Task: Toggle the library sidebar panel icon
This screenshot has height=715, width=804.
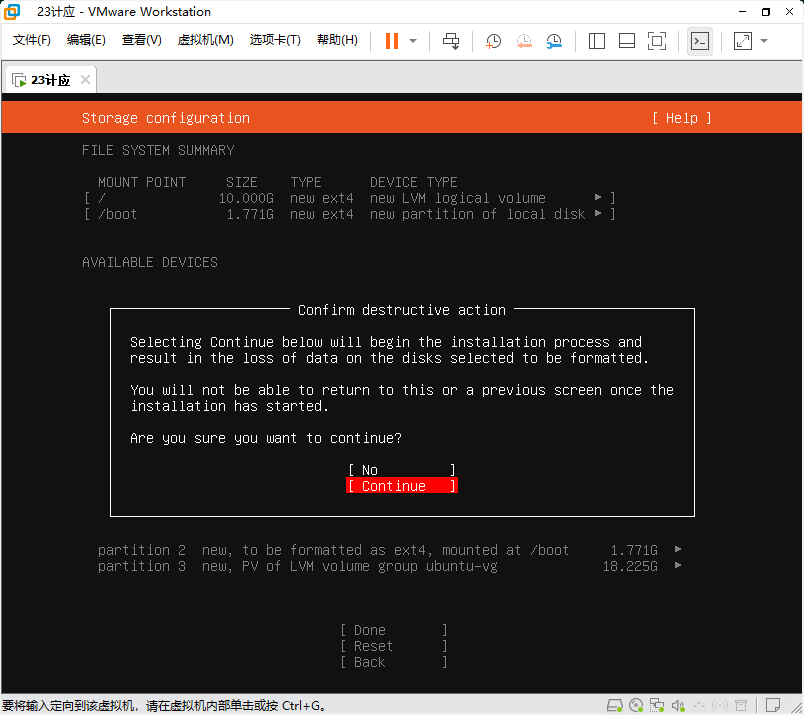Action: 596,41
